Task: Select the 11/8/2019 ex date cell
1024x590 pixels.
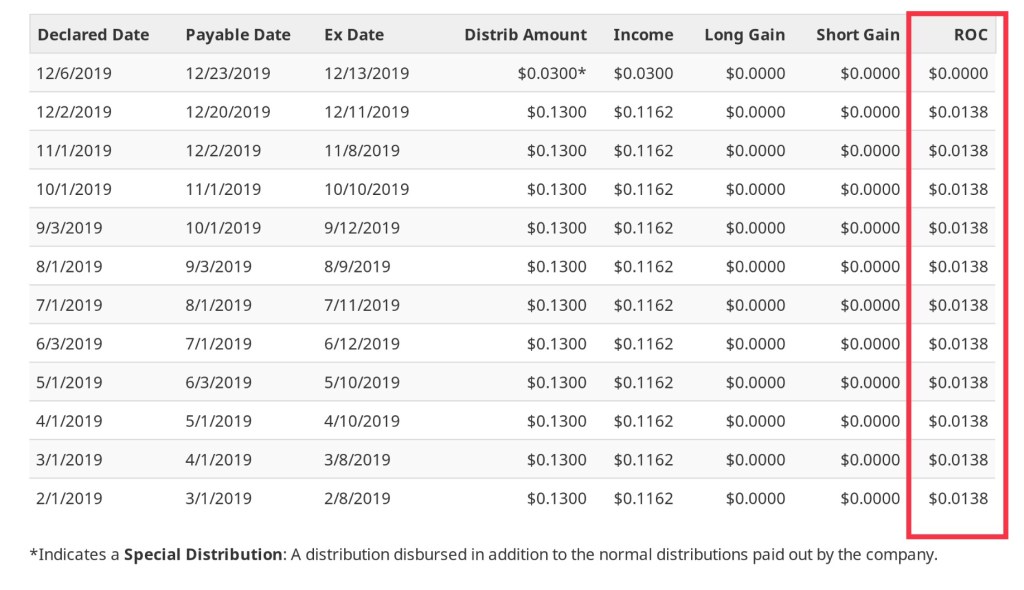Action: tap(362, 151)
